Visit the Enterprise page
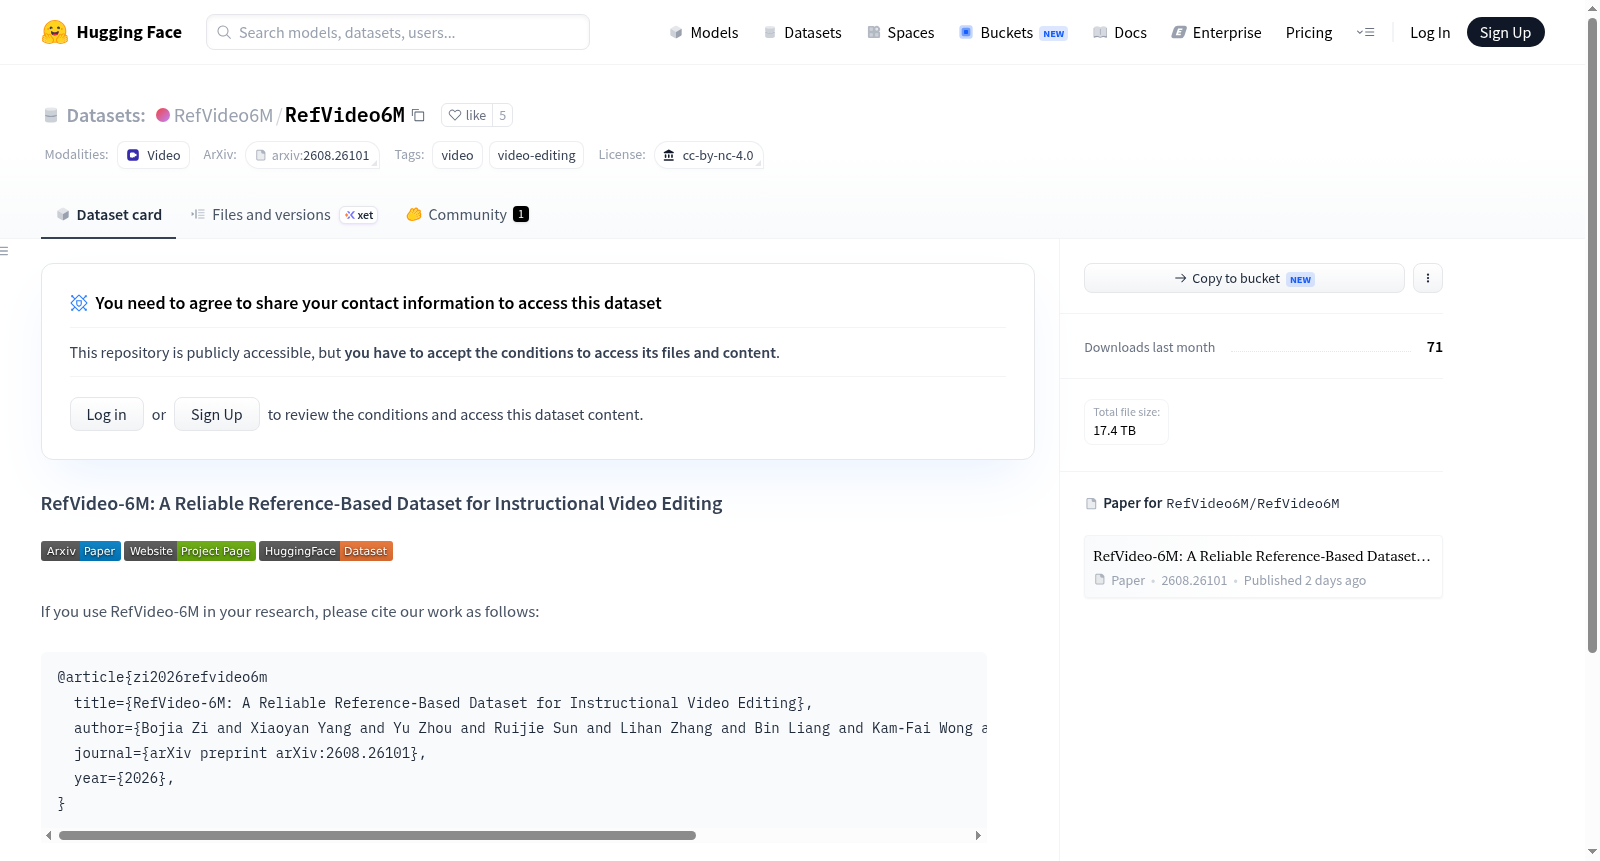 click(x=1216, y=32)
